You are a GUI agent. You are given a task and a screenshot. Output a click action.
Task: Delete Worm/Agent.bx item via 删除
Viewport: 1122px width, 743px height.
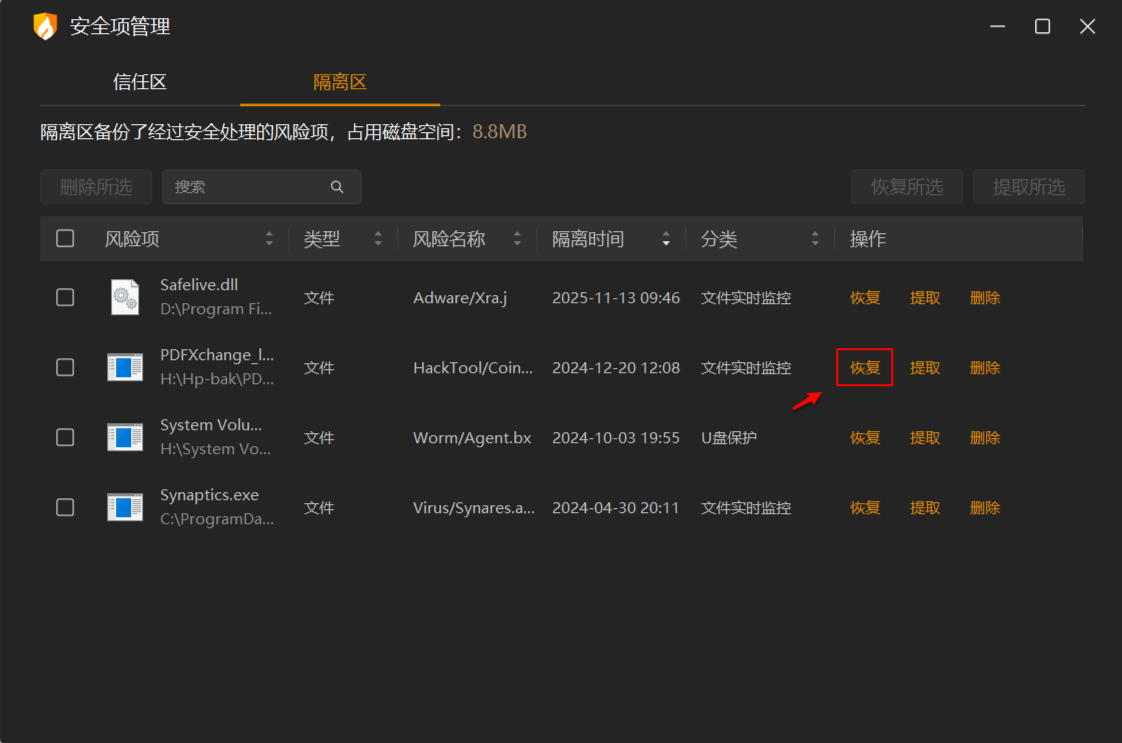985,438
